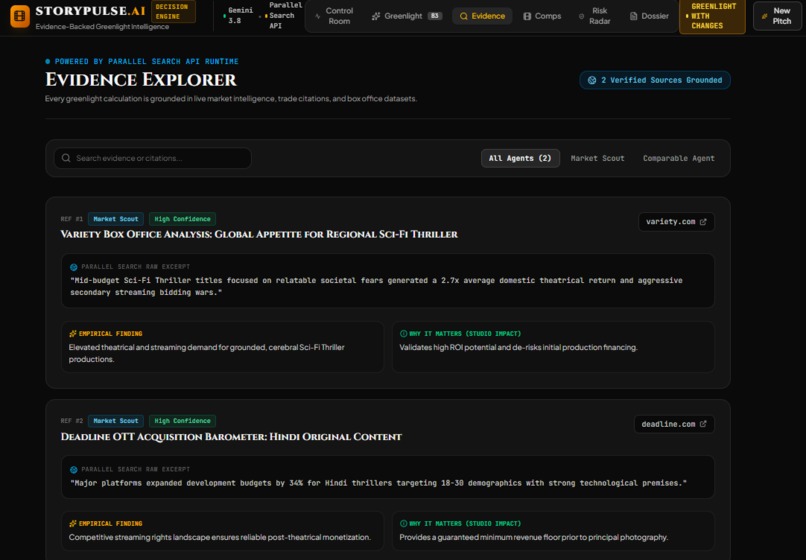Screen dimensions: 806x560
Task: Click the "Elevated theatrical and streaming demand" finding text
Action: 207,353
